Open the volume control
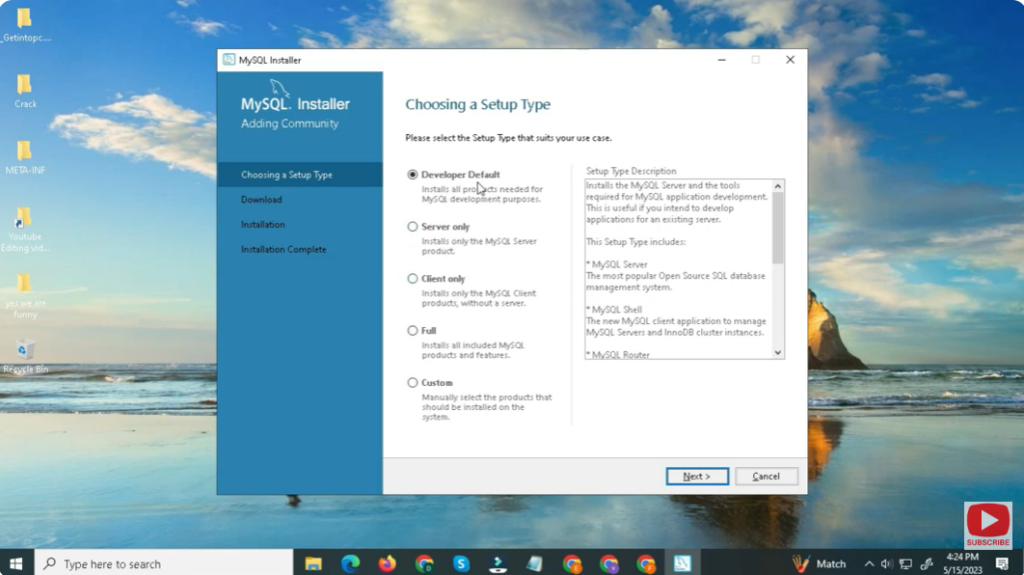 coord(886,564)
